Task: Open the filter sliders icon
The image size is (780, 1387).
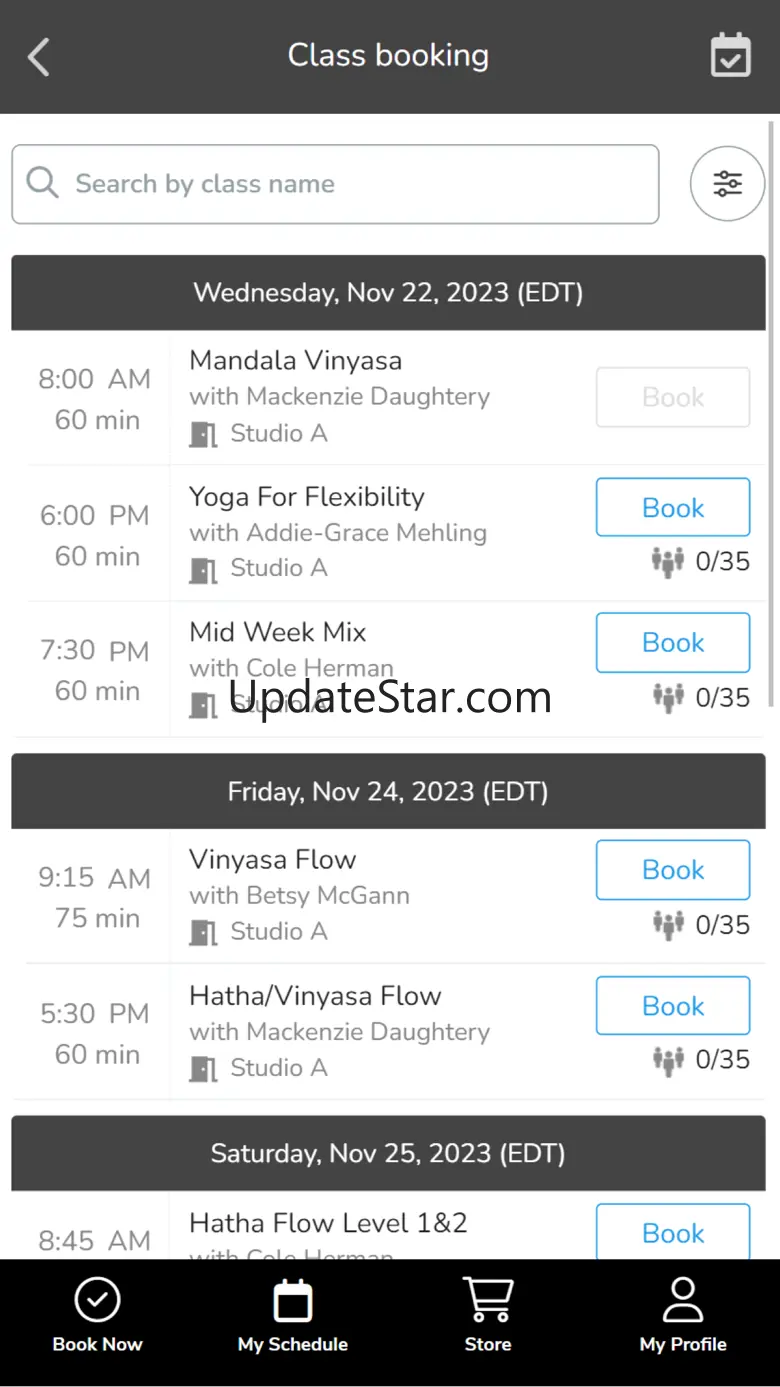Action: point(727,184)
